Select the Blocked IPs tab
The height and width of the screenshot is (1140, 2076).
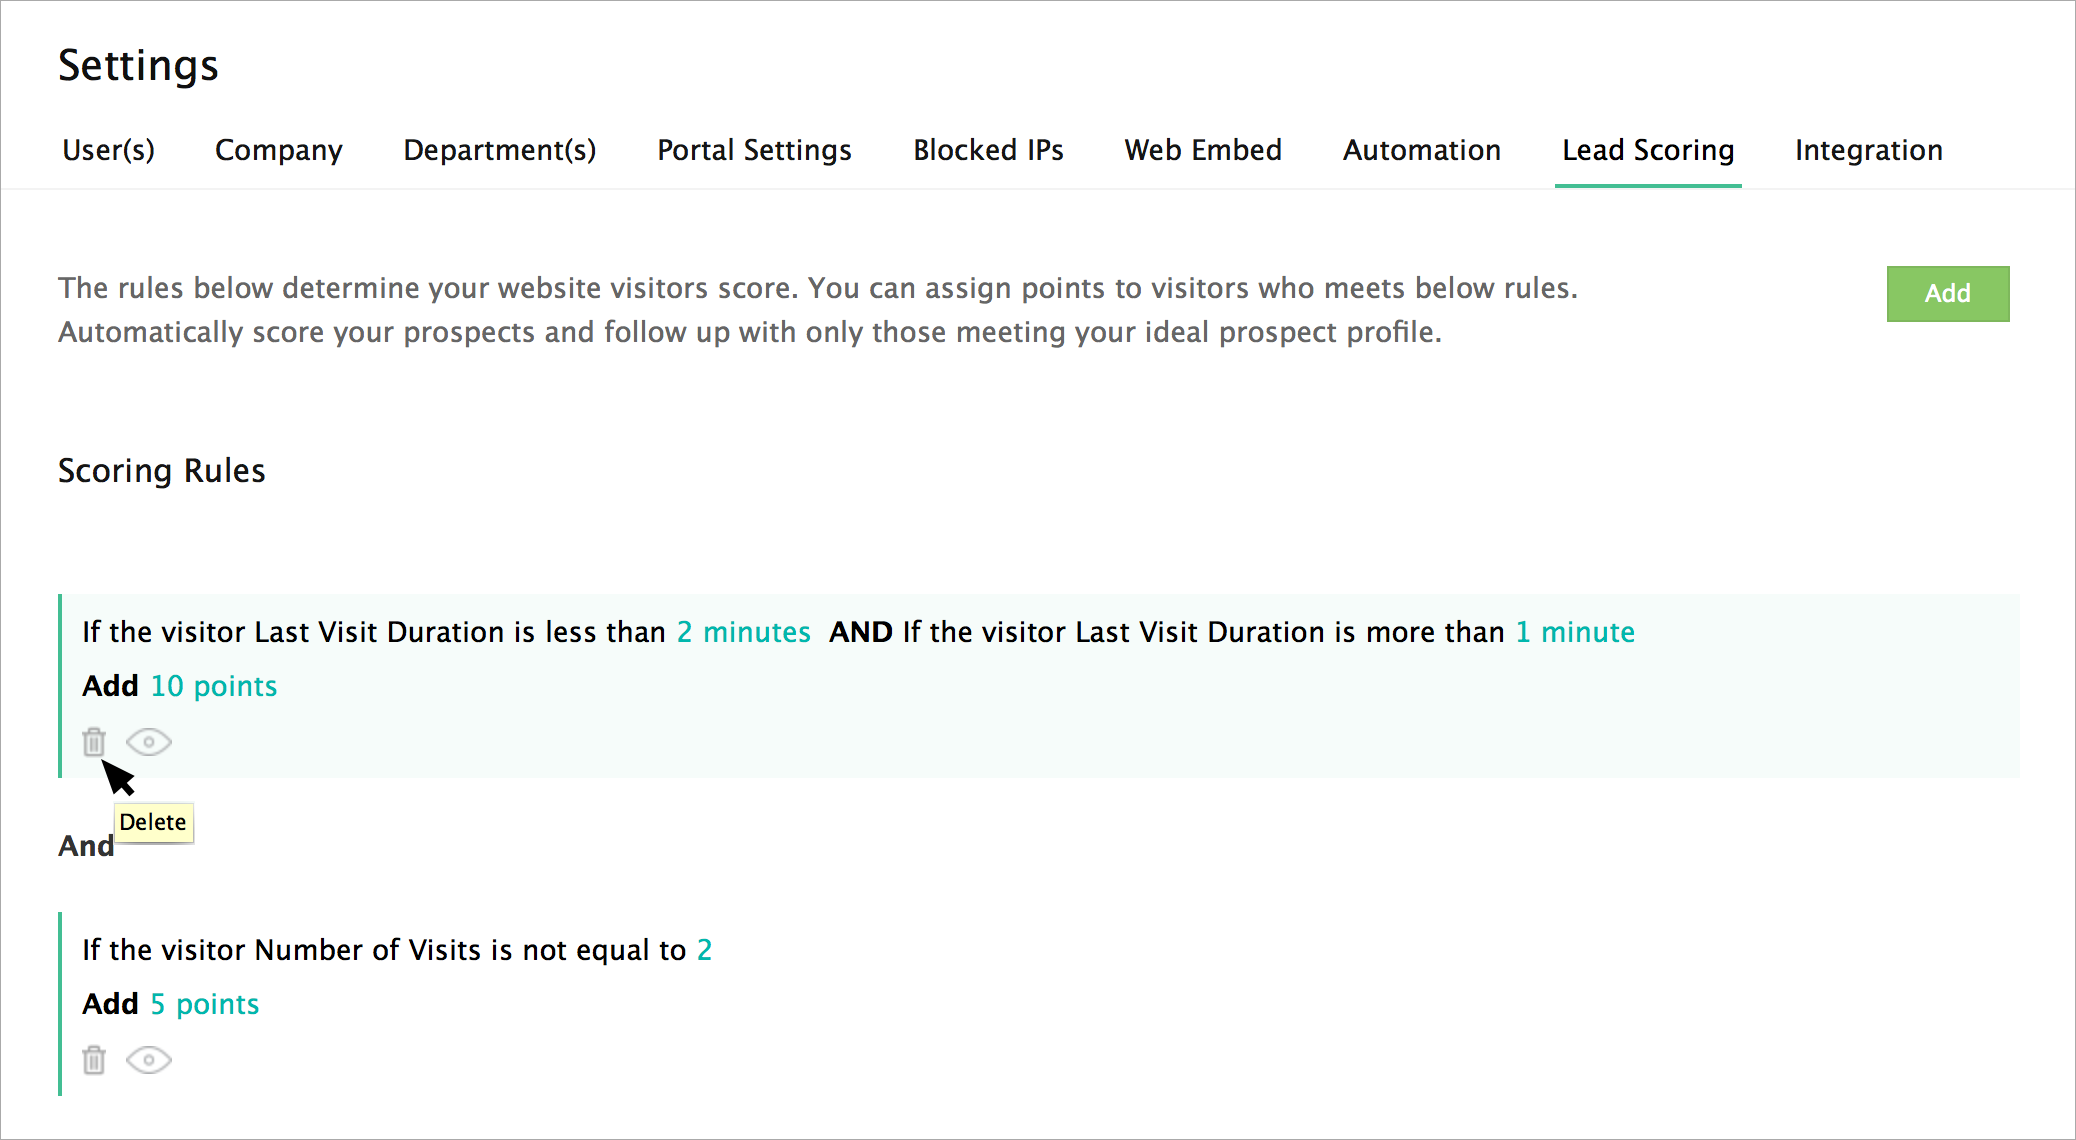988,150
